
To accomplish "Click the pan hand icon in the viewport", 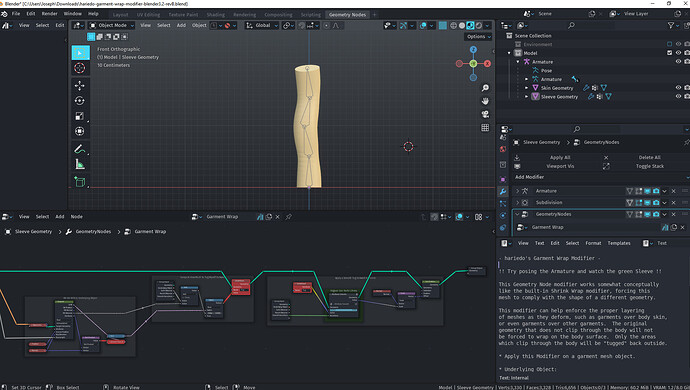I will [485, 101].
